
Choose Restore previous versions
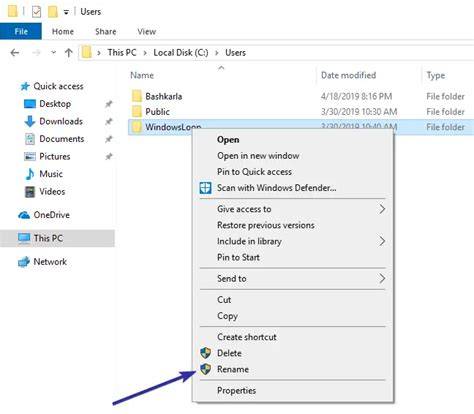(x=266, y=225)
